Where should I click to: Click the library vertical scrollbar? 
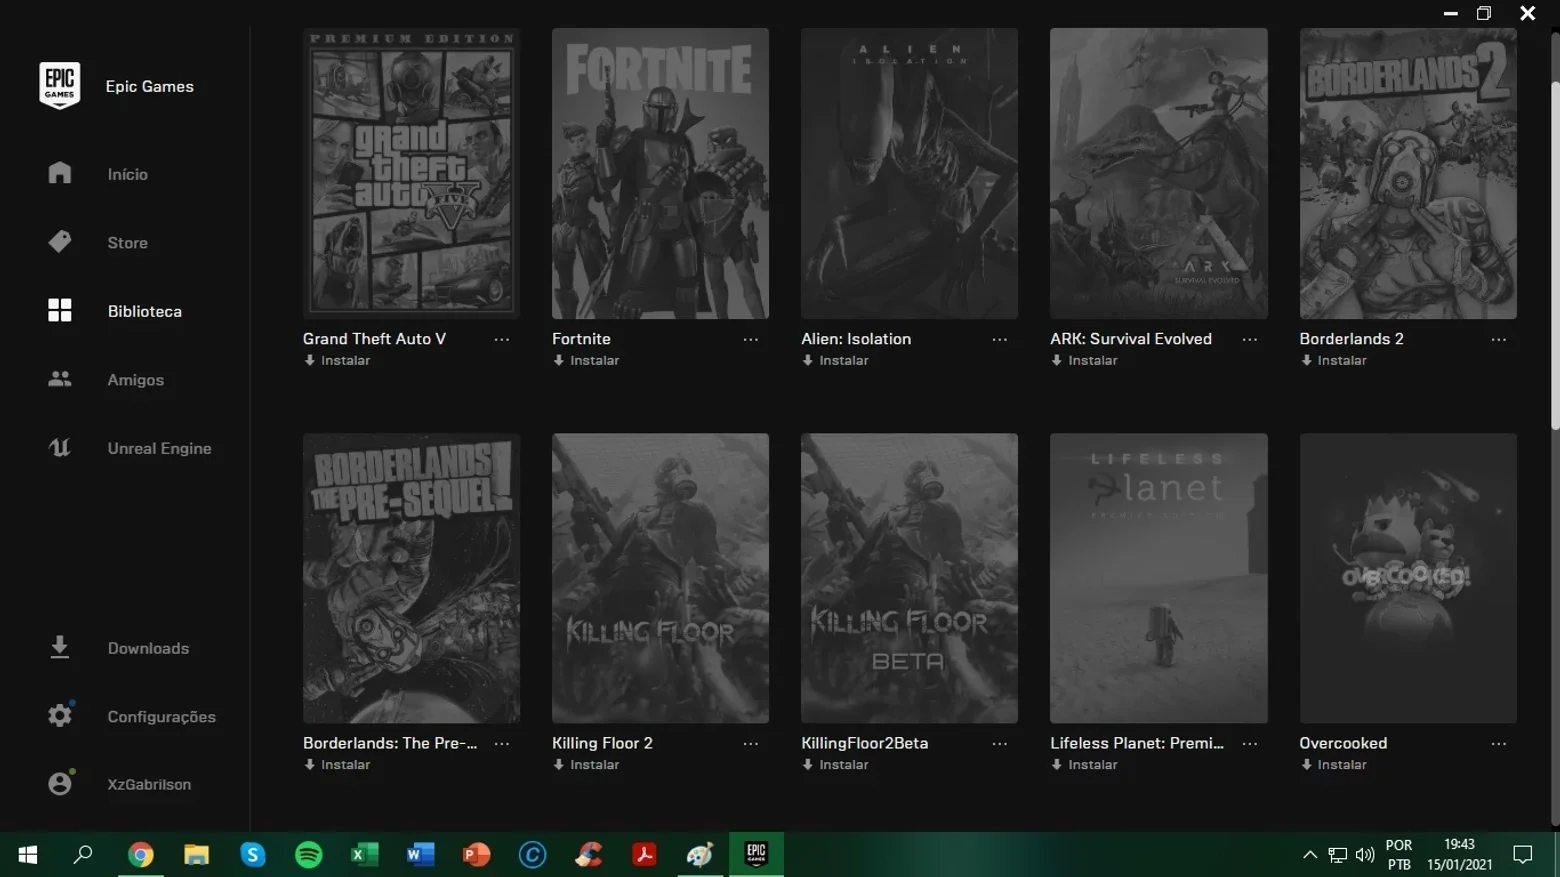coord(1555,255)
